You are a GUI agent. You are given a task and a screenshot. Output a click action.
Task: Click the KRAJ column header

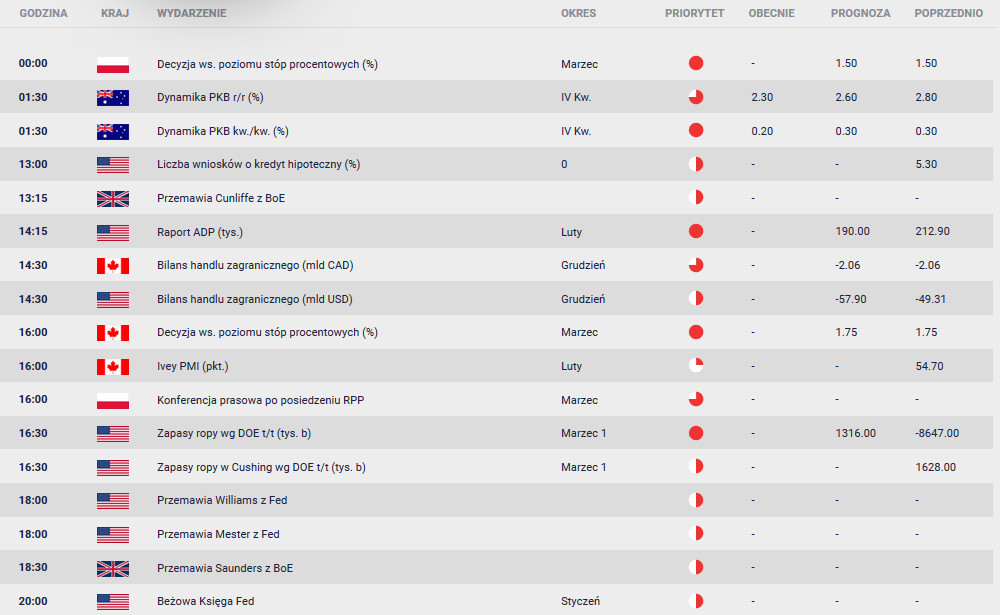(x=115, y=13)
